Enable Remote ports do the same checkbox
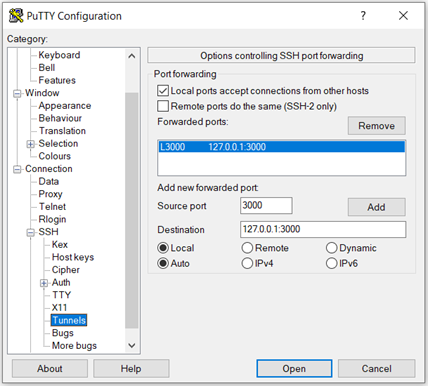The width and height of the screenshot is (428, 386). [x=163, y=106]
